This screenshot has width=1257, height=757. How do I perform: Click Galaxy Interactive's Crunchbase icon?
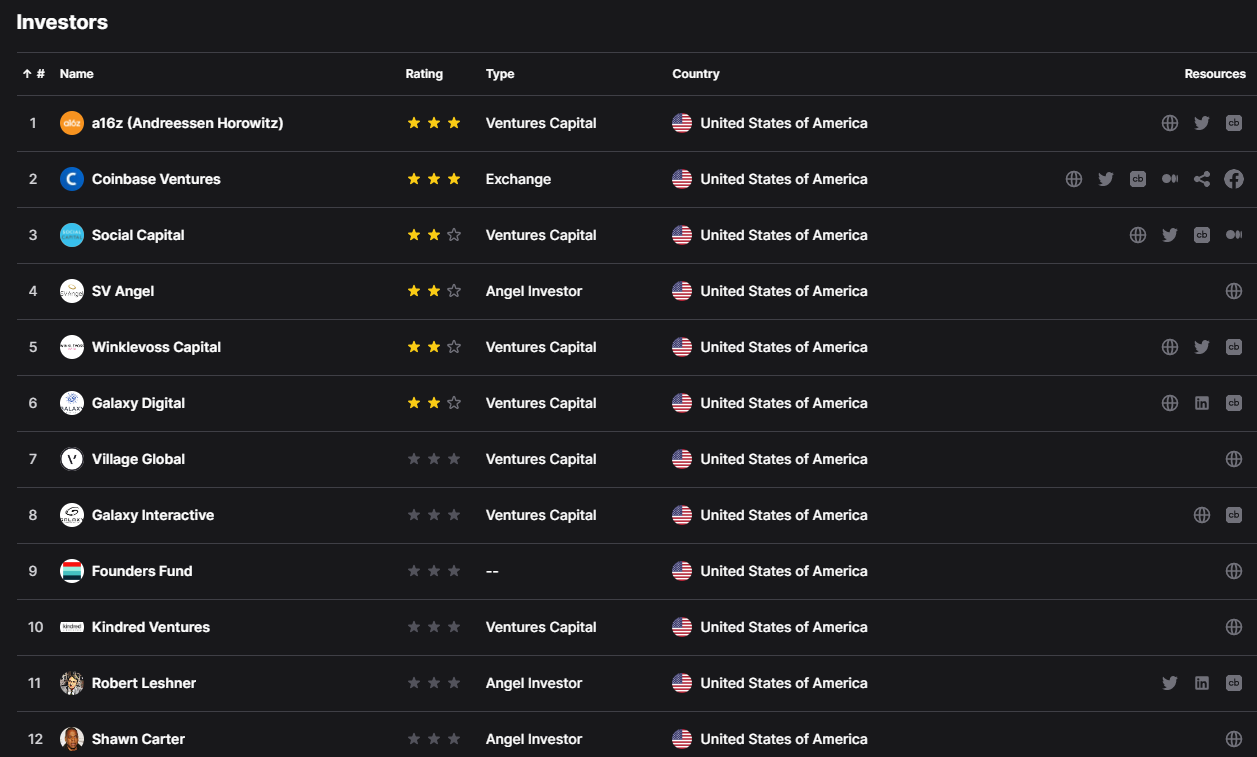point(1234,515)
